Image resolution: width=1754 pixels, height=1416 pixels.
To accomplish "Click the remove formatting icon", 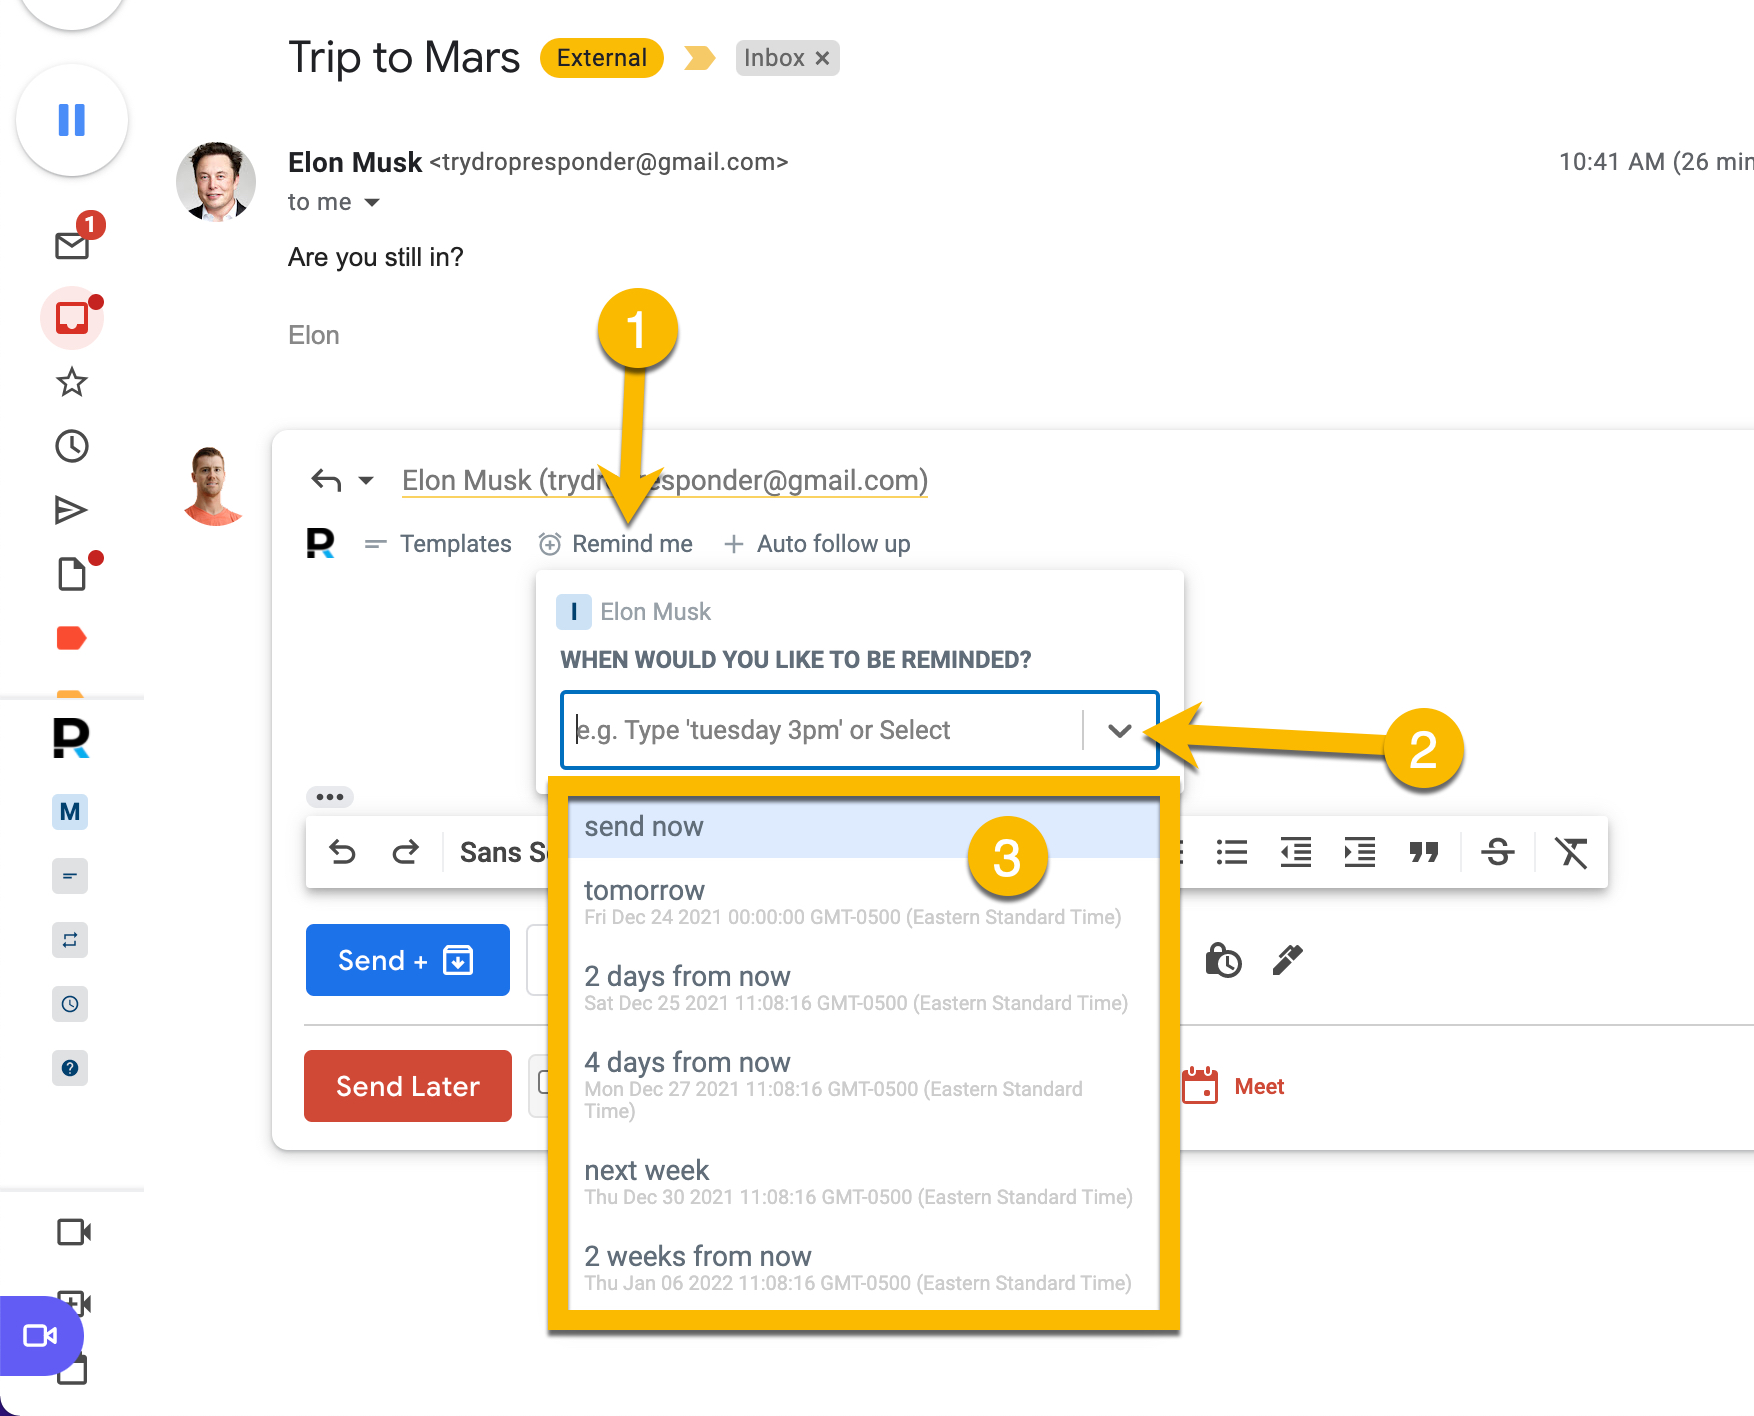I will (x=1571, y=852).
